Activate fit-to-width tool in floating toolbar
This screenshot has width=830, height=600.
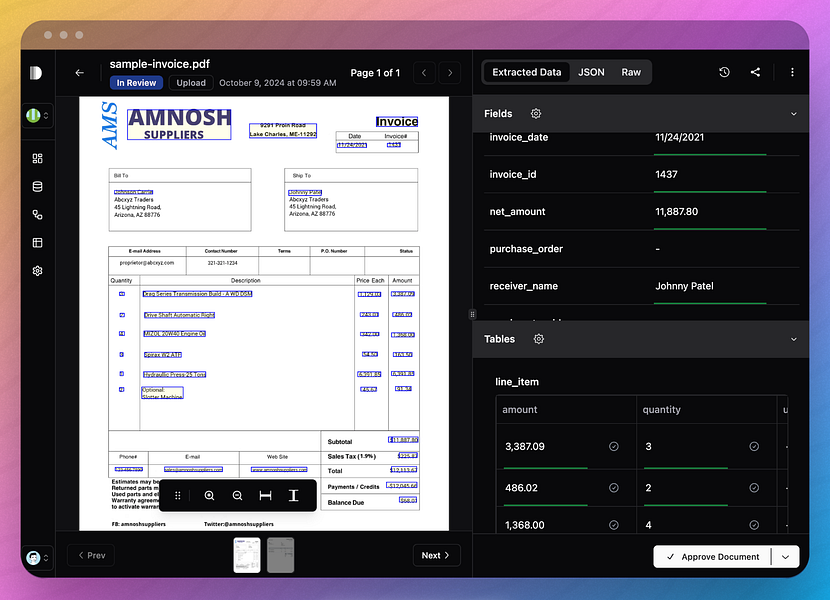point(265,495)
